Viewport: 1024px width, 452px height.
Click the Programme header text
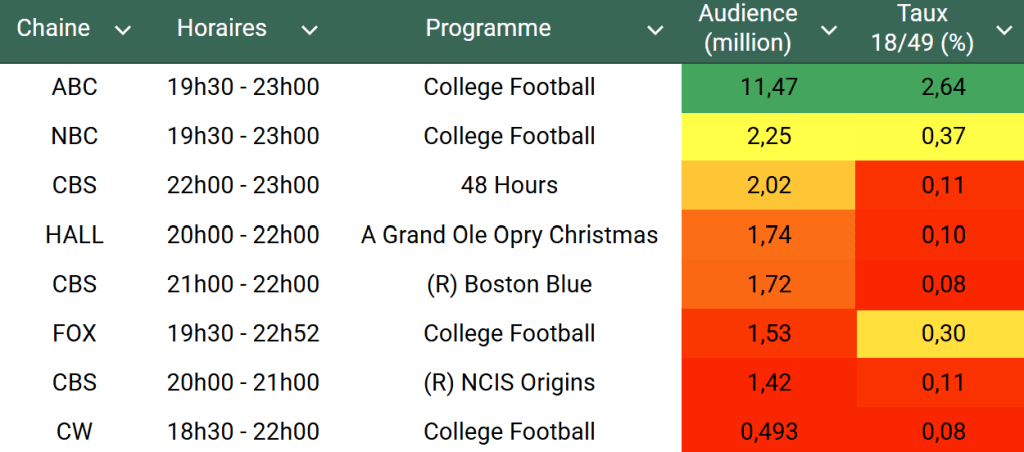click(488, 28)
